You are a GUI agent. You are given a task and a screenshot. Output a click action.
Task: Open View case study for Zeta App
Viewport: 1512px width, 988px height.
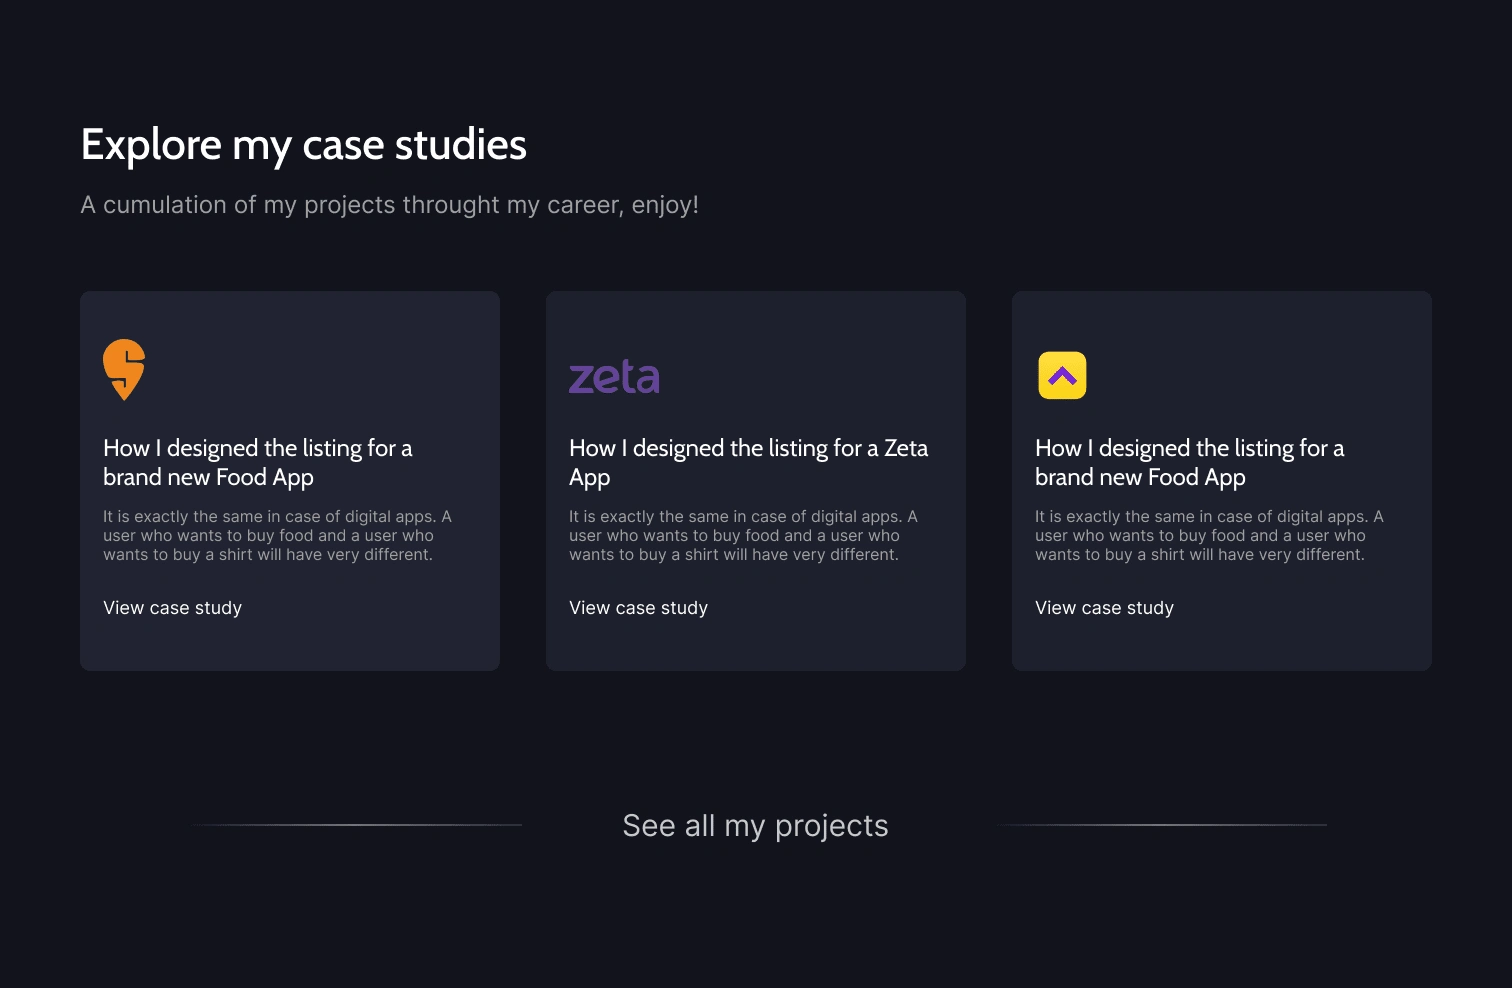tap(638, 608)
